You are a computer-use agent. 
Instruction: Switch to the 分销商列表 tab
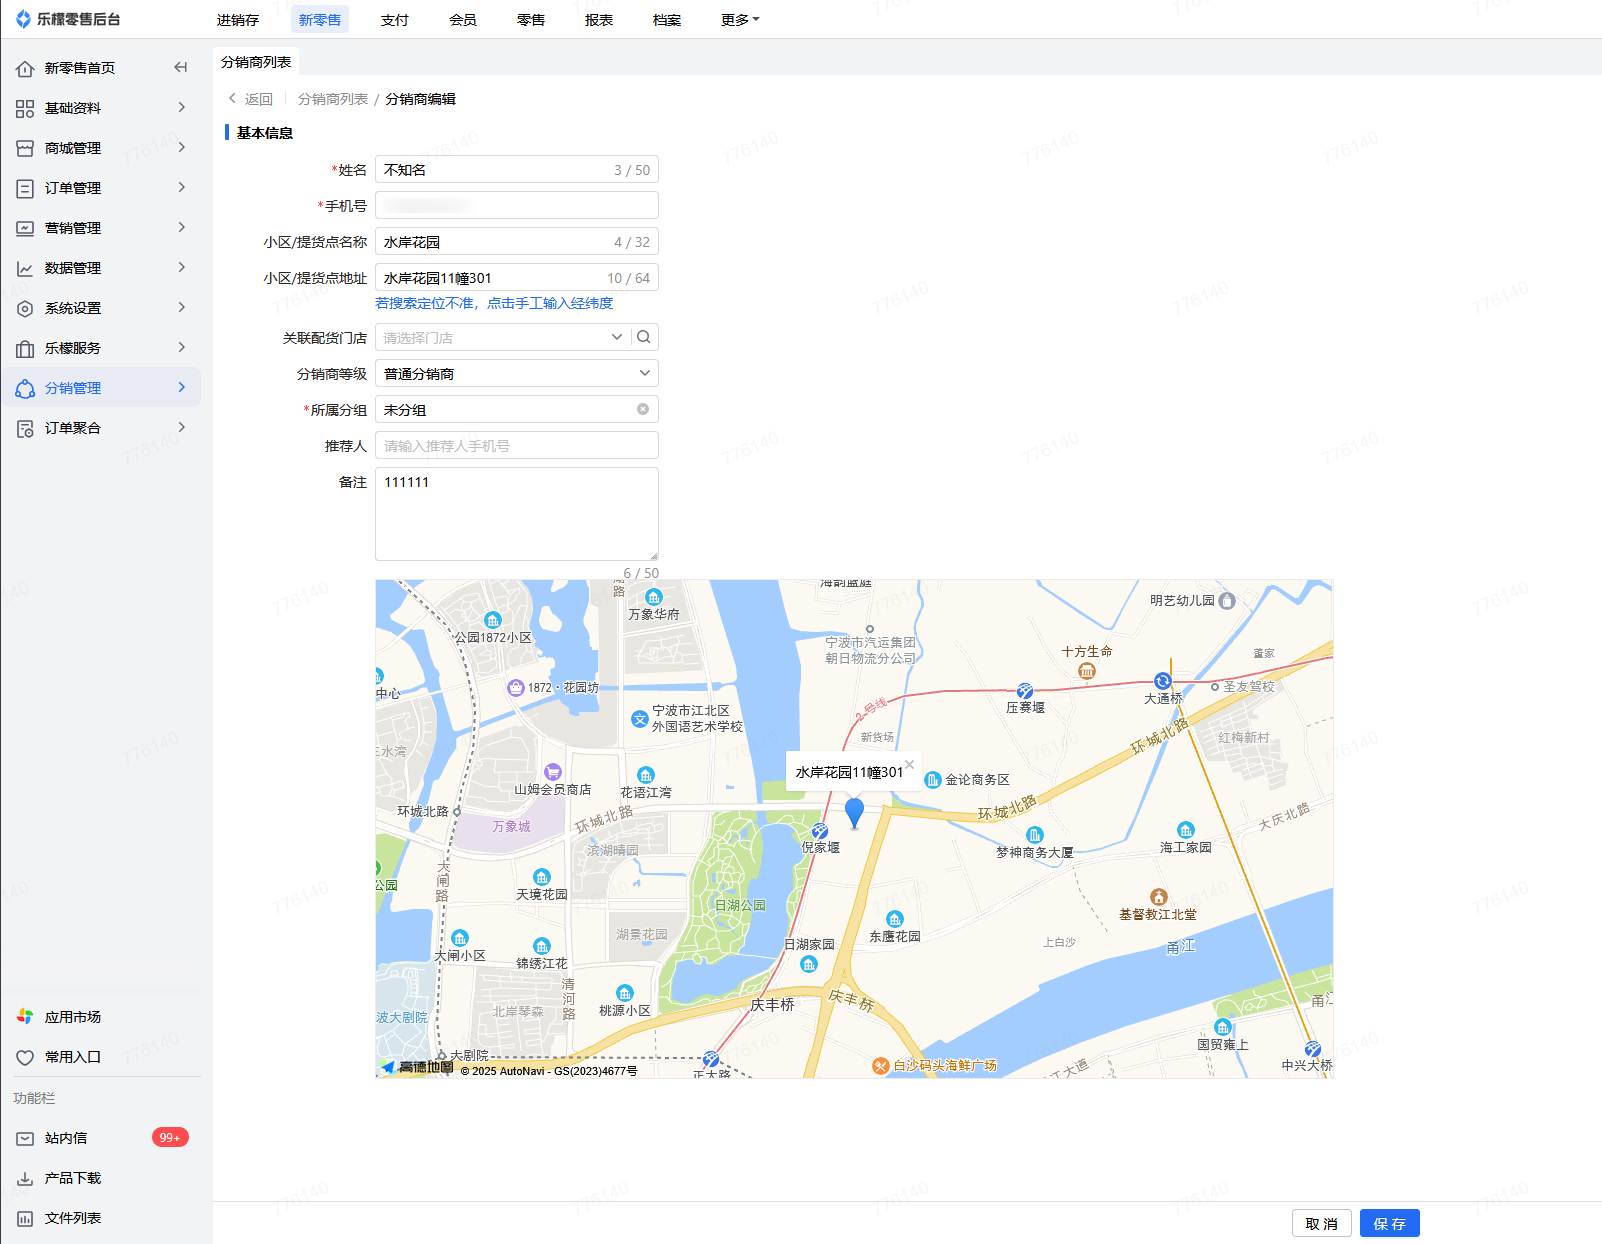coord(256,62)
